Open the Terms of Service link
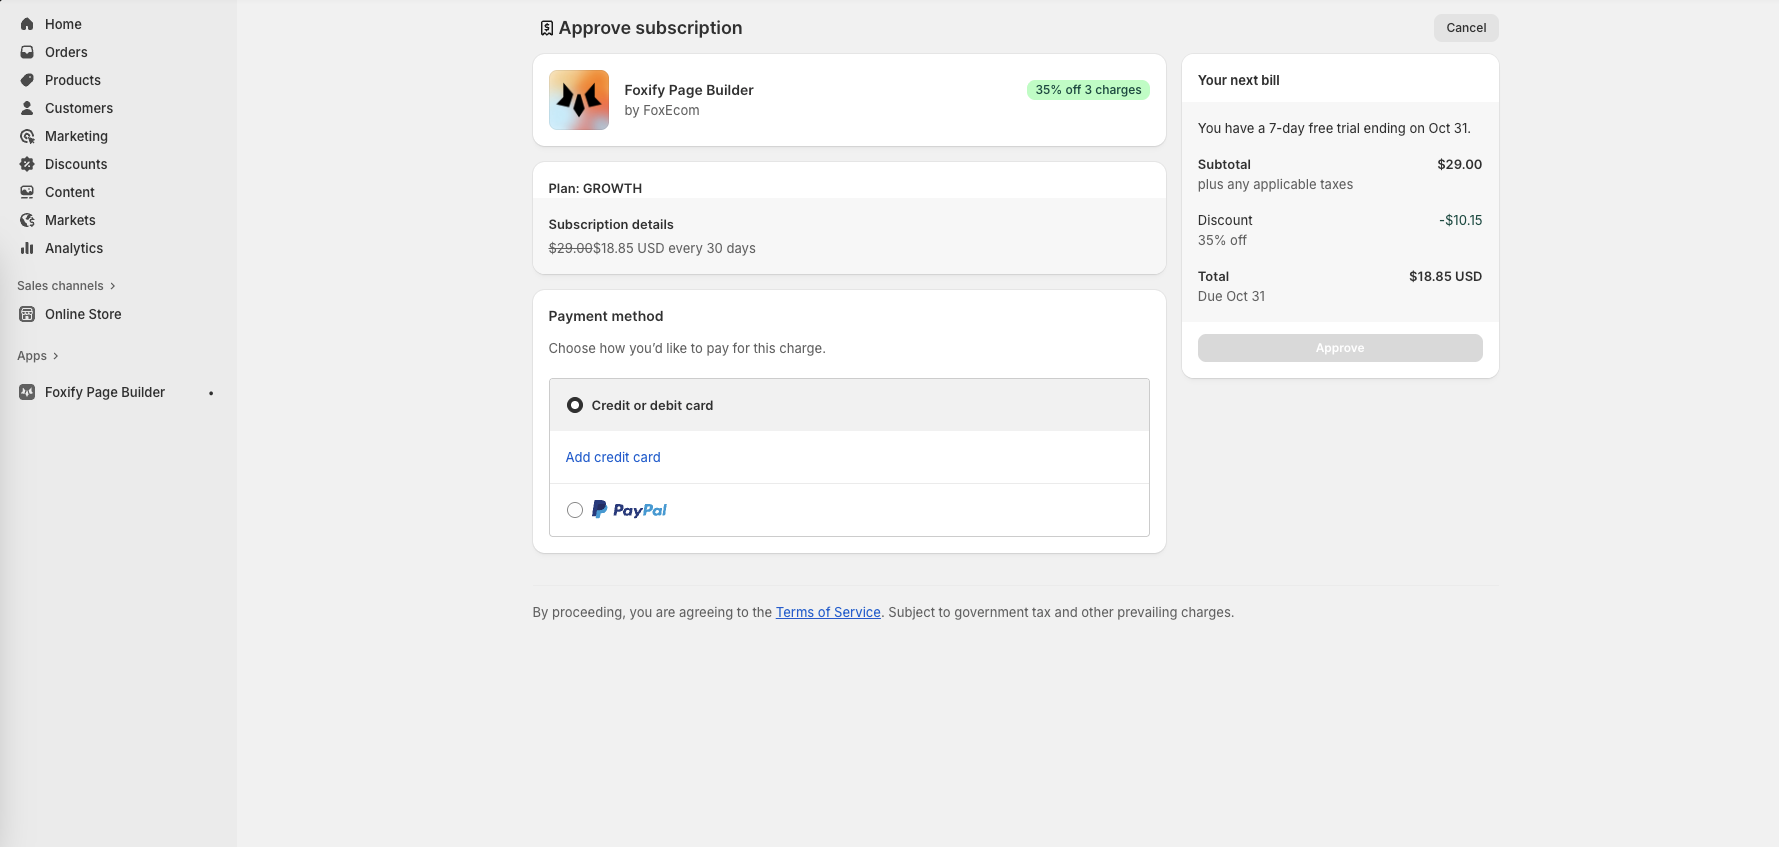This screenshot has height=847, width=1779. point(828,612)
